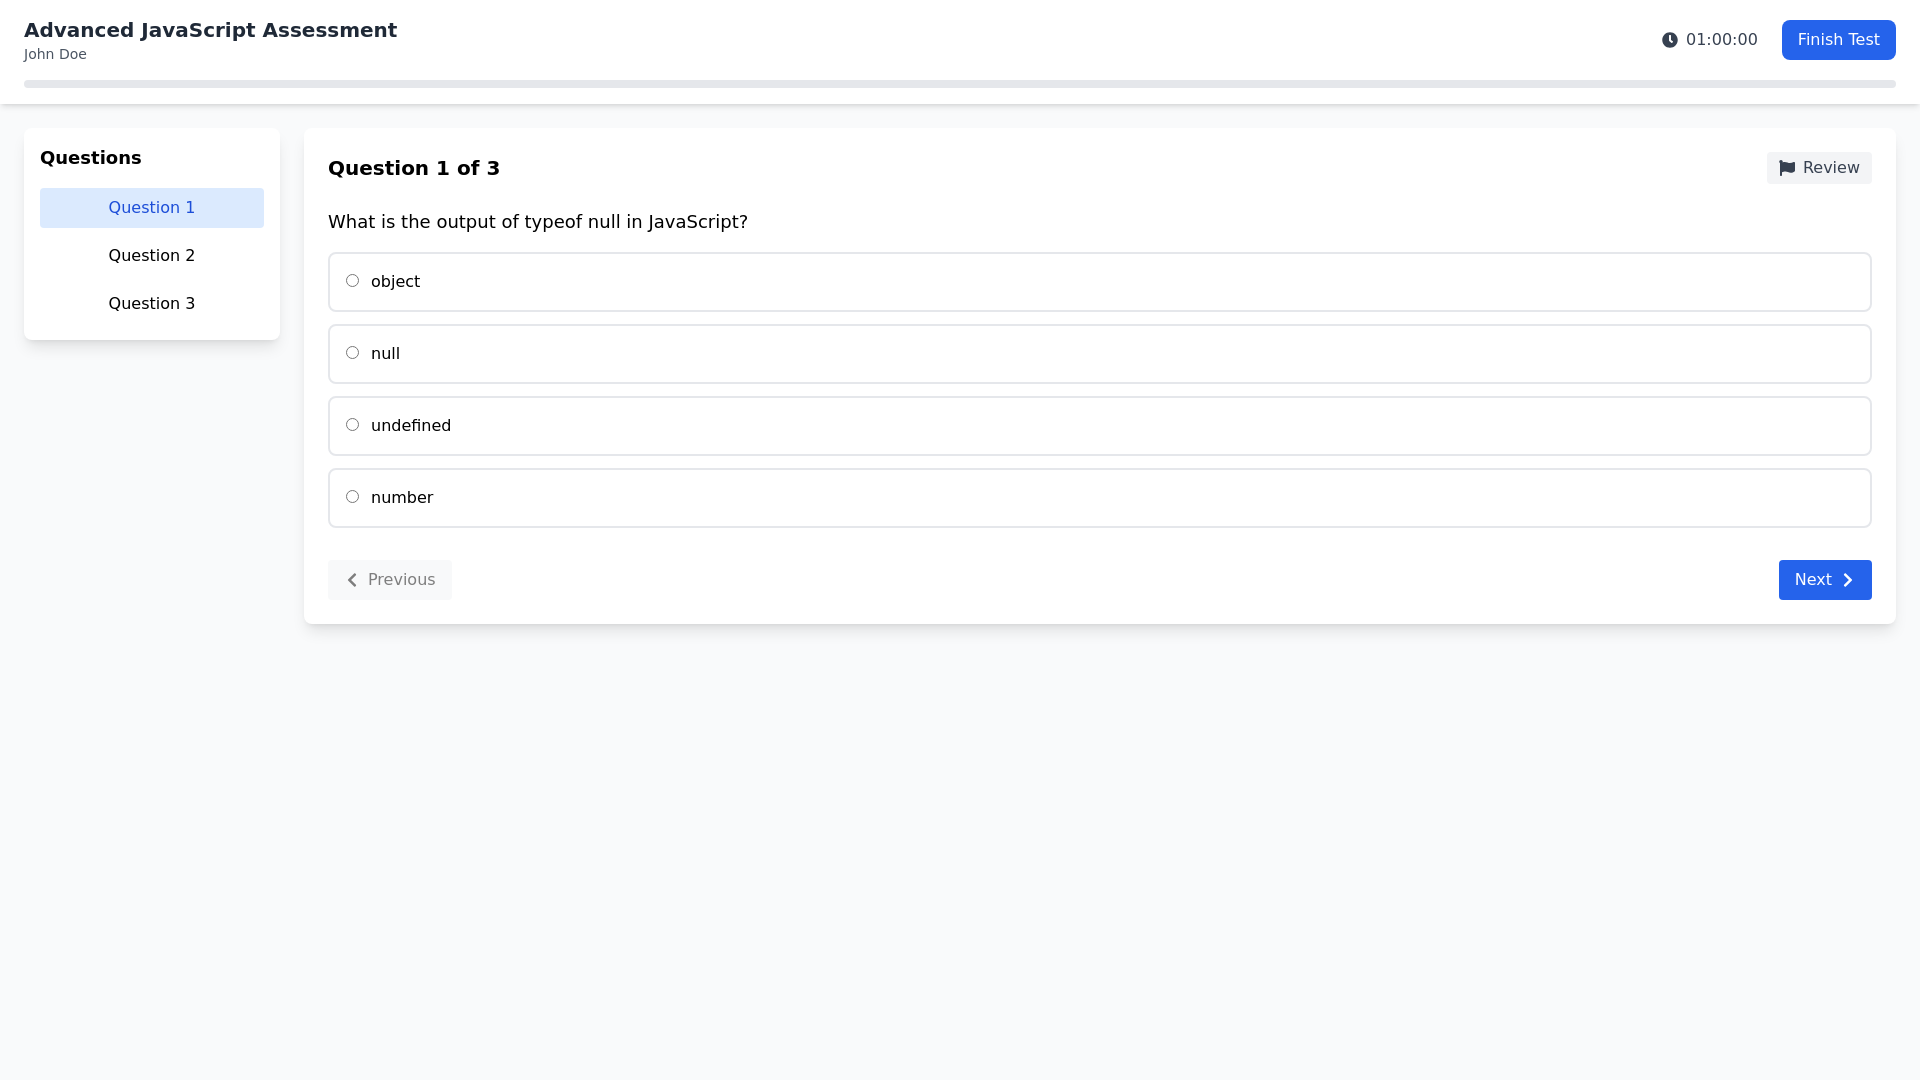Click the left chevron on Previous button

click(352, 580)
